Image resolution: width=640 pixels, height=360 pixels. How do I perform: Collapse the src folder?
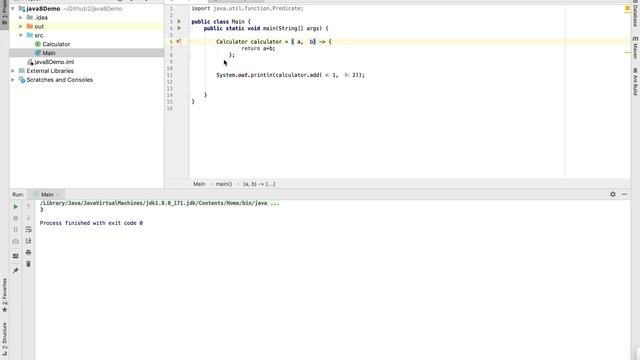point(21,35)
